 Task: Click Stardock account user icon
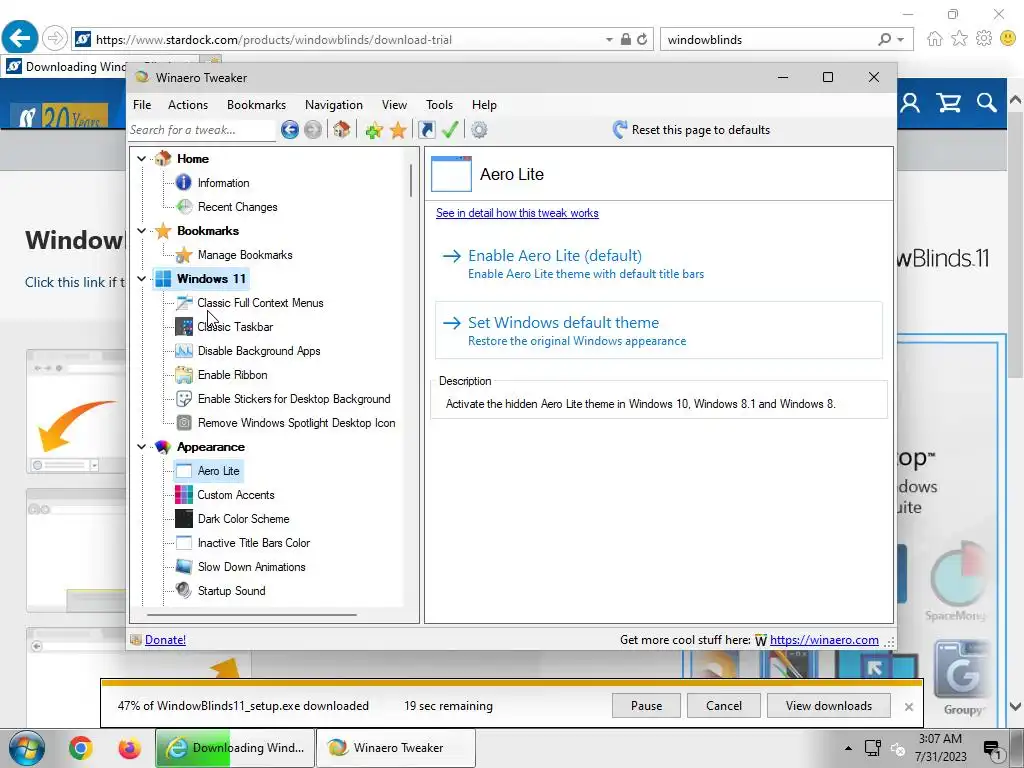910,103
